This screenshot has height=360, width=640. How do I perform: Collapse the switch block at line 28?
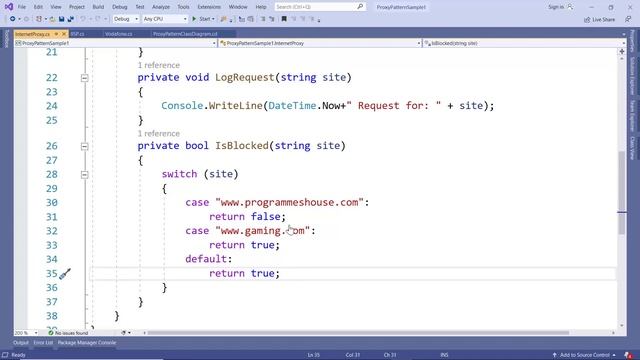click(x=84, y=175)
